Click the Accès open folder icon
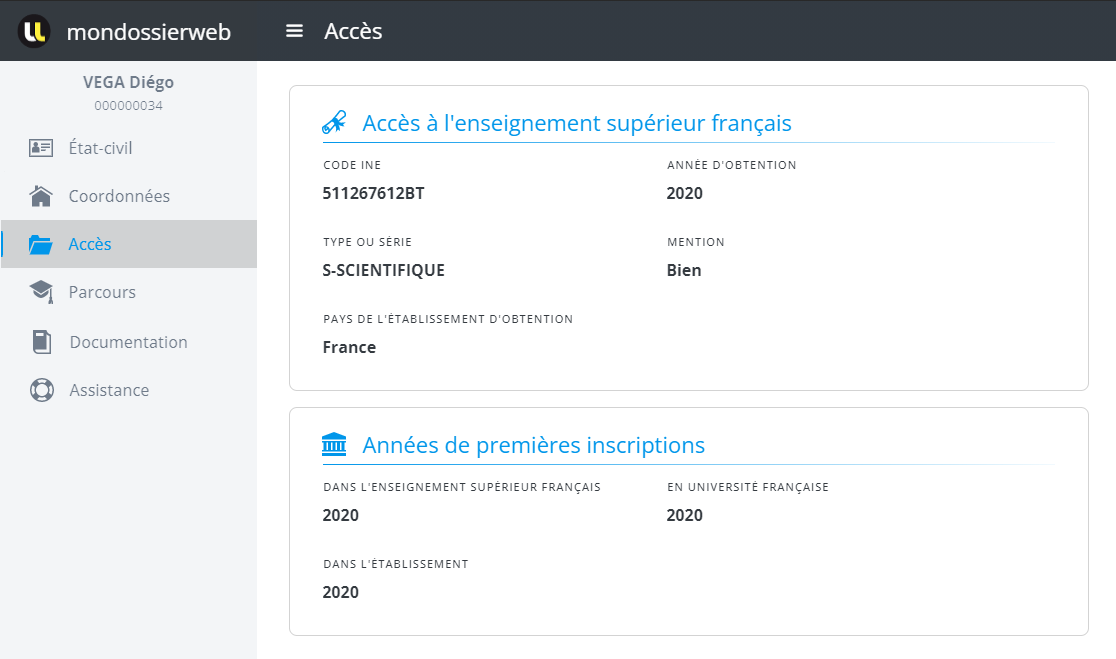 pyautogui.click(x=41, y=244)
